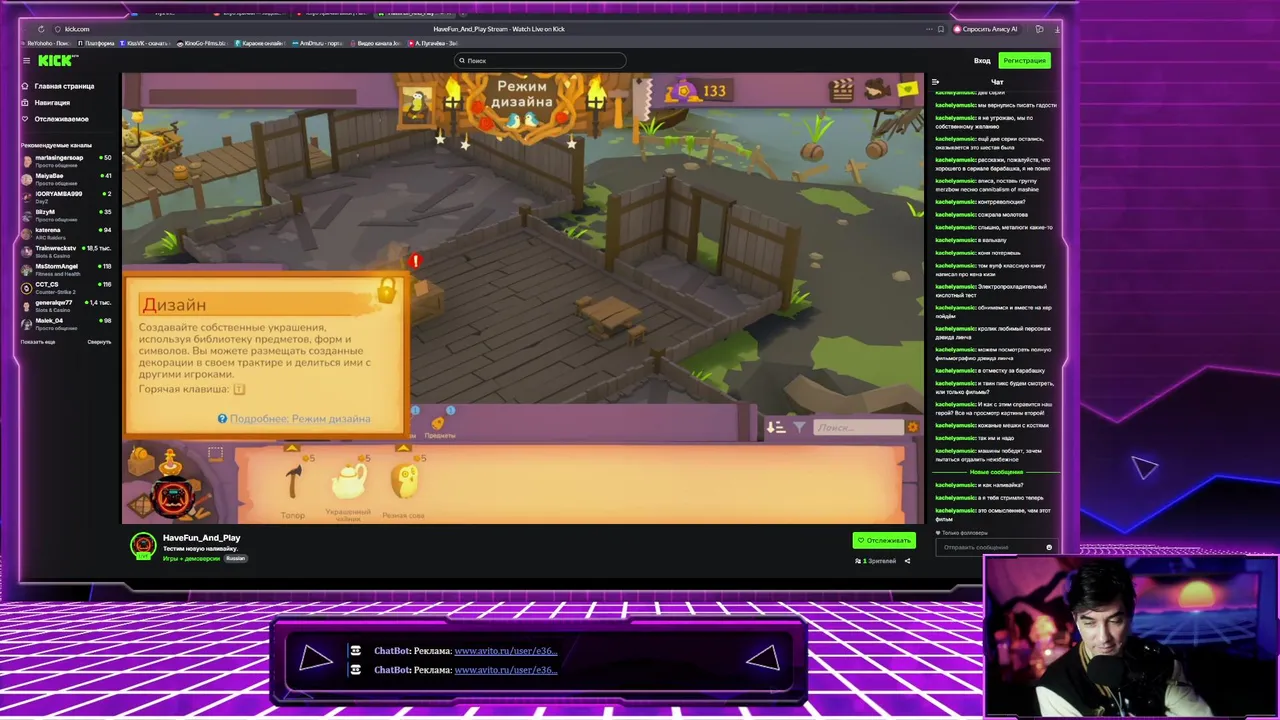This screenshot has width=1280, height=720.
Task: Click Свернуть to collapse channels list
Action: tap(99, 342)
